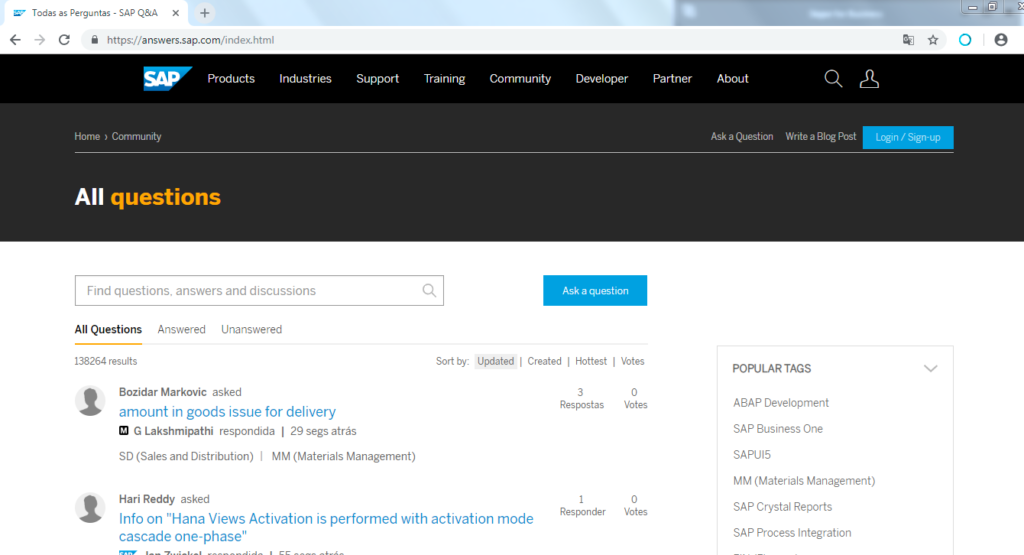Open the Partner menu

pyautogui.click(x=672, y=78)
